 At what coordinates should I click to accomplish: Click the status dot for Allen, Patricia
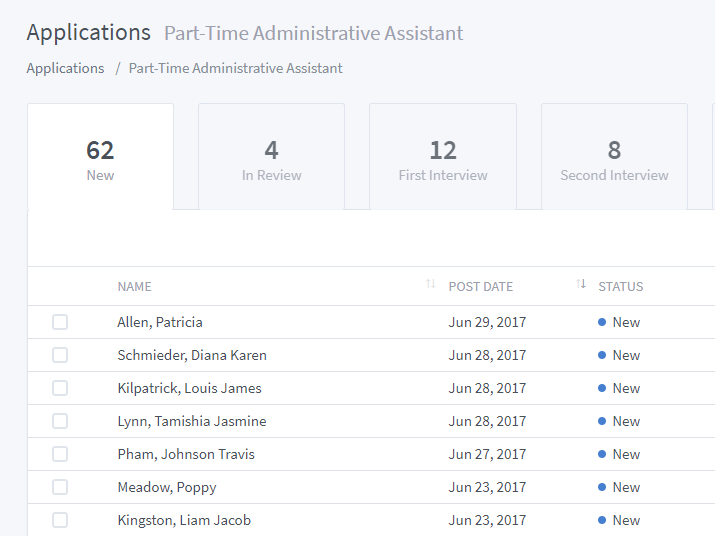(x=602, y=322)
